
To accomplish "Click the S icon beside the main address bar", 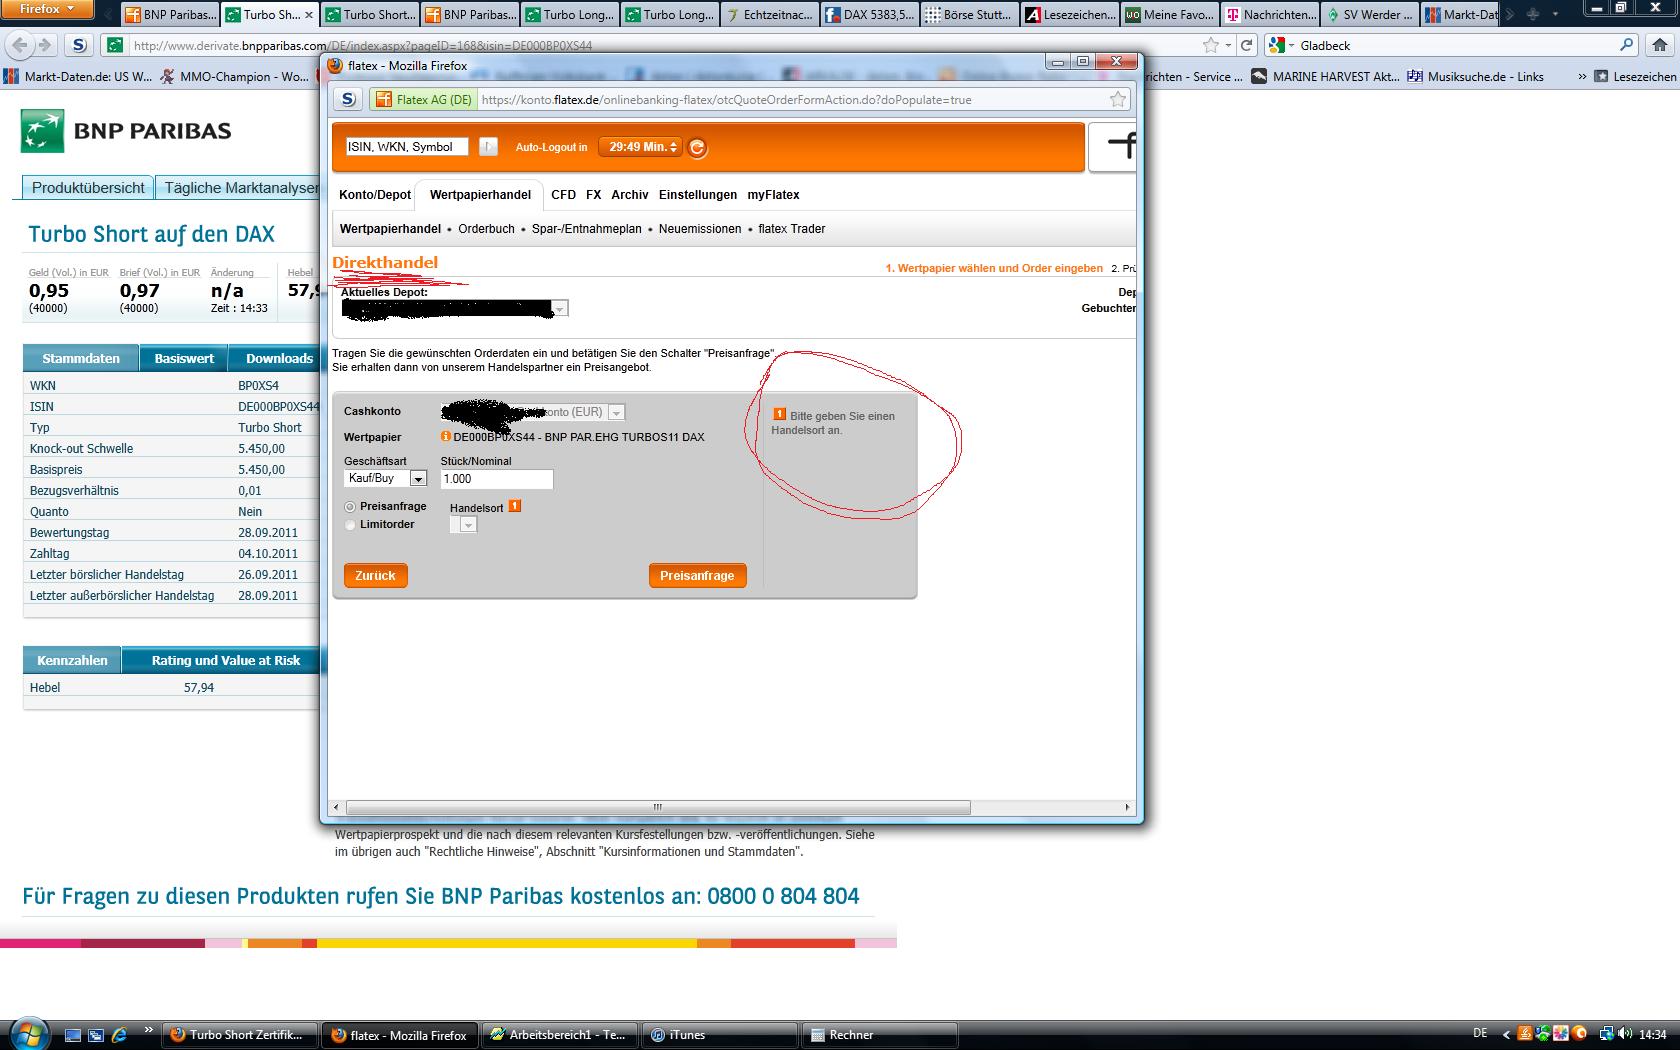I will point(79,45).
